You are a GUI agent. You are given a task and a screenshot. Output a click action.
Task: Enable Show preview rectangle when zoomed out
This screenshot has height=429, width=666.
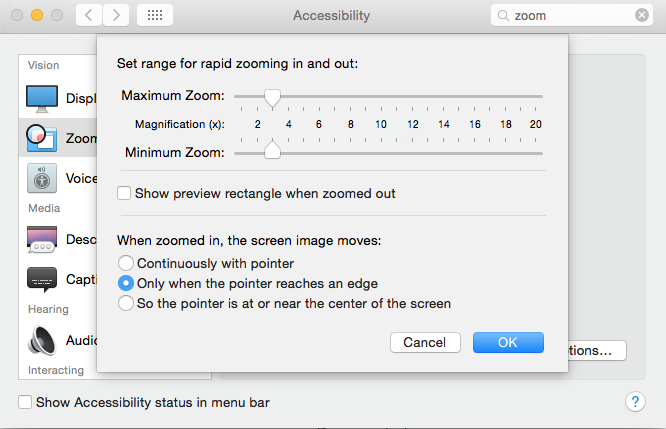click(125, 193)
